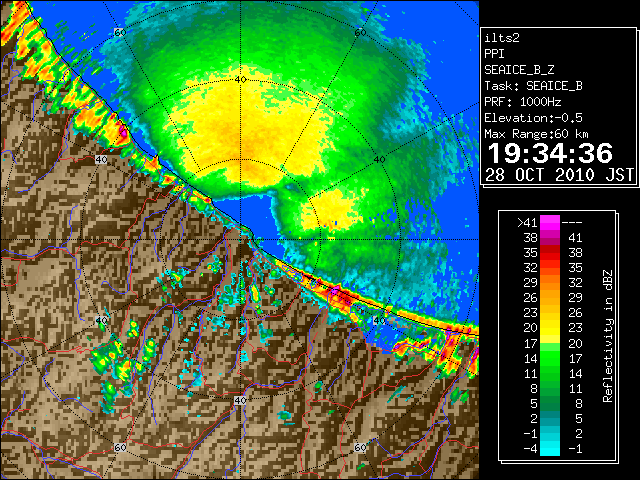The height and width of the screenshot is (480, 640).
Task: Pick the magenta >41 dBZ swatch
Action: point(550,222)
